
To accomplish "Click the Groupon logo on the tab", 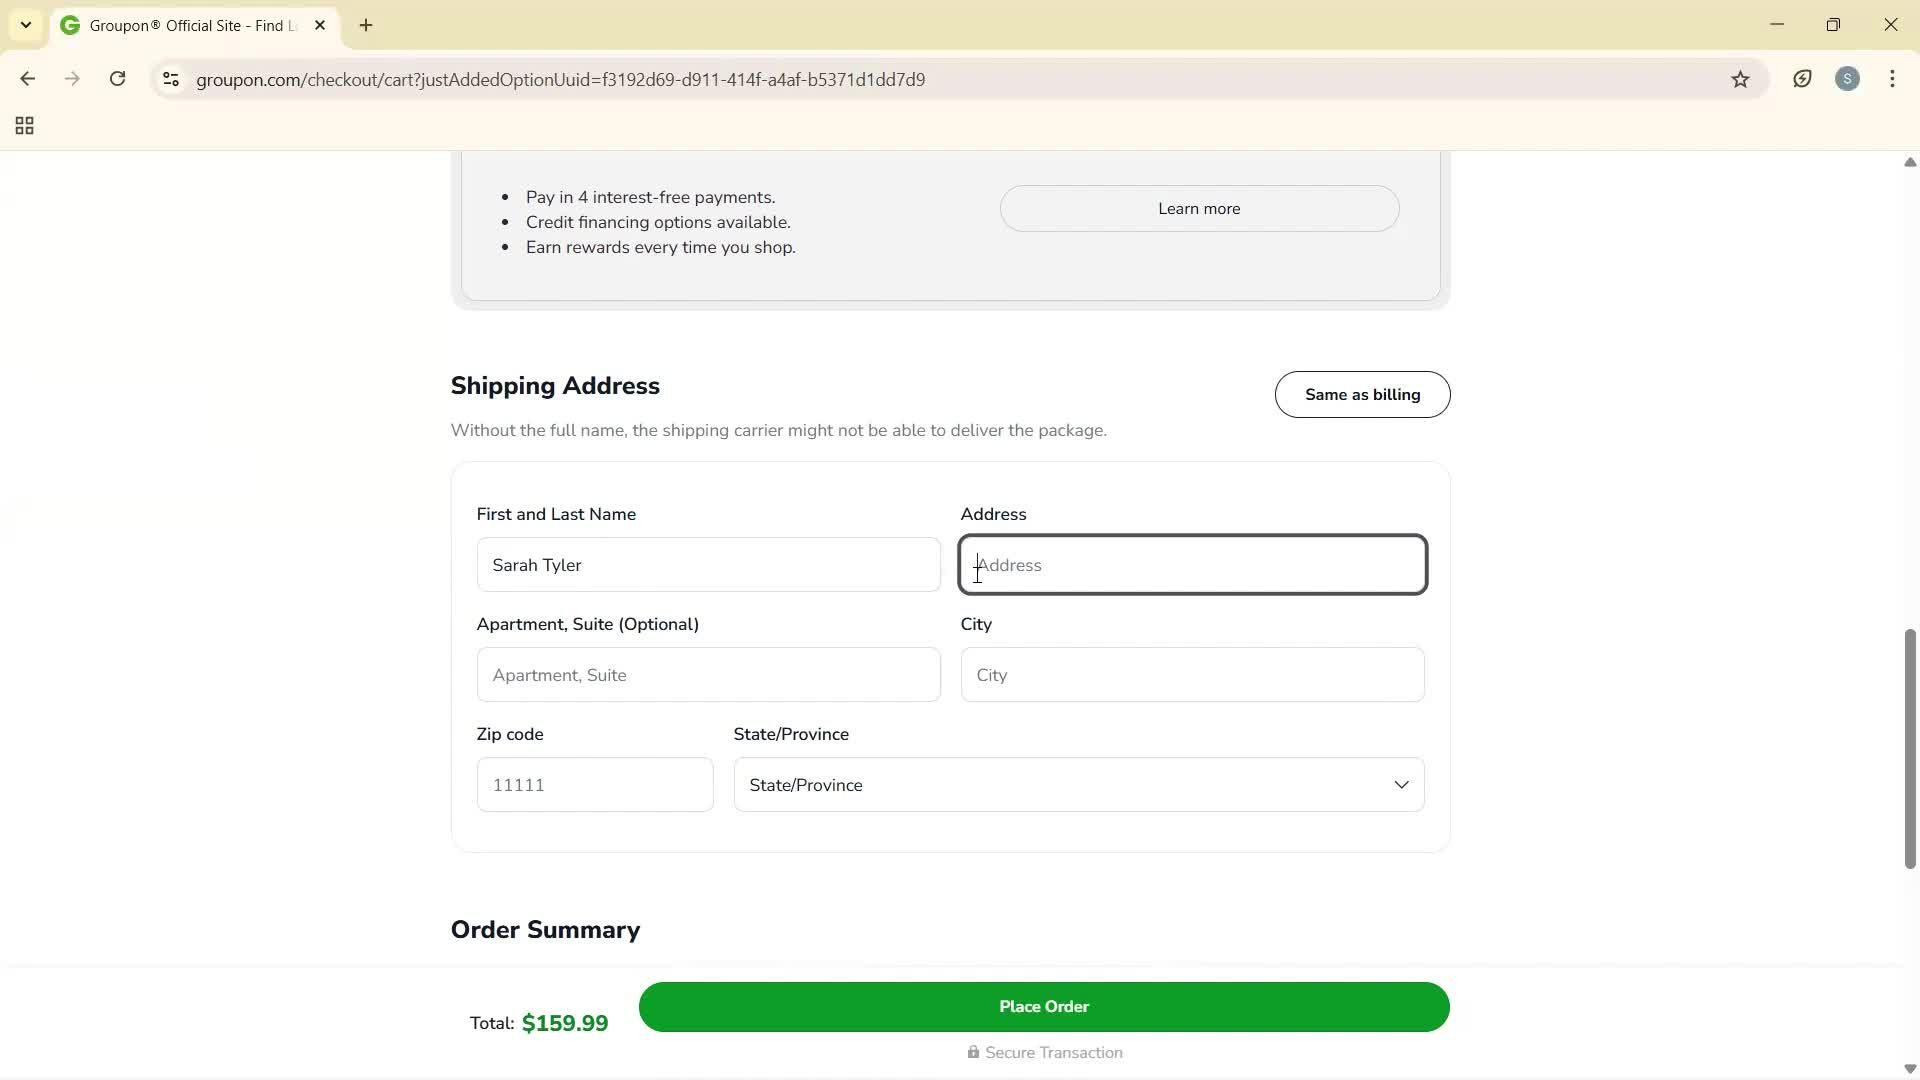I will pos(70,25).
